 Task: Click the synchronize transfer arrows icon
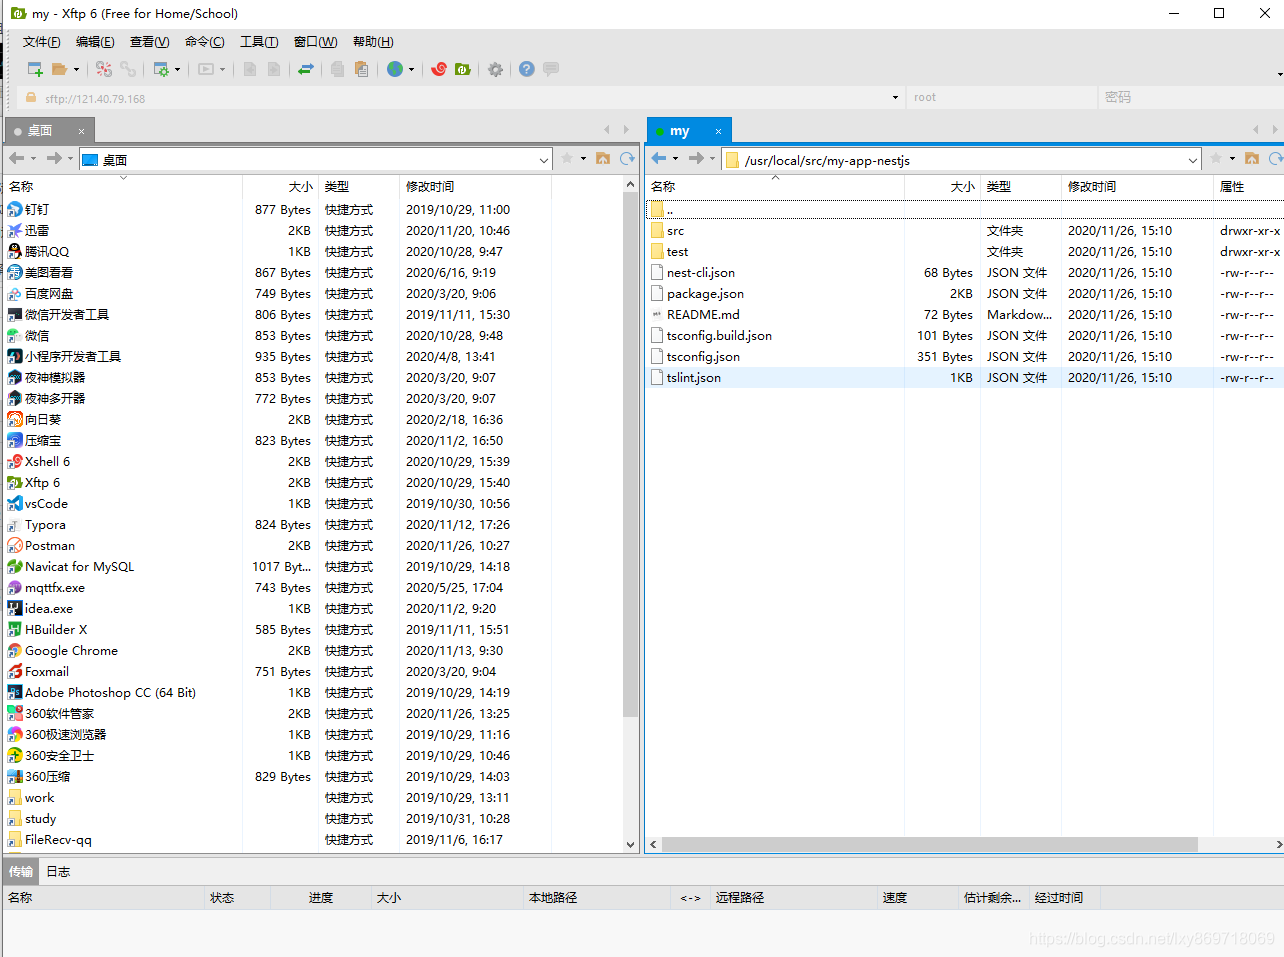coord(306,69)
